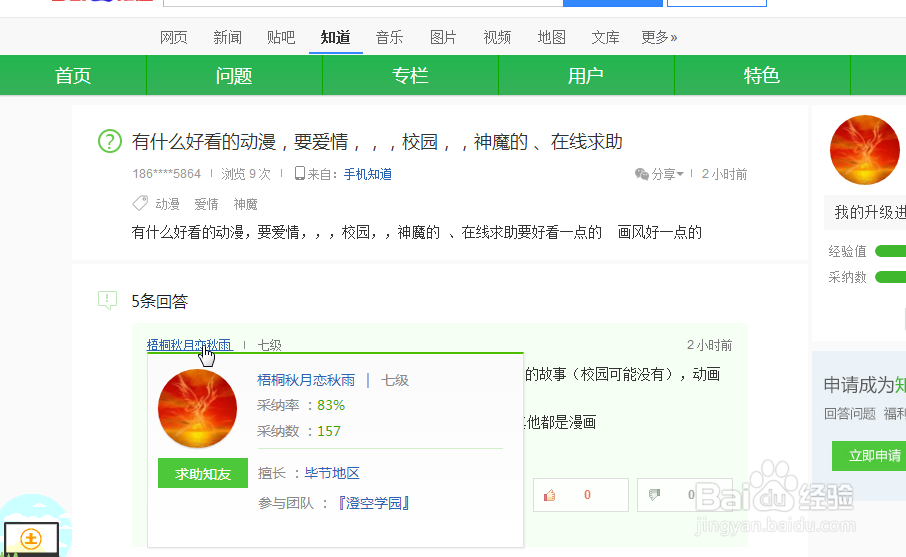Open 特色 in the green nav bar

(762, 75)
